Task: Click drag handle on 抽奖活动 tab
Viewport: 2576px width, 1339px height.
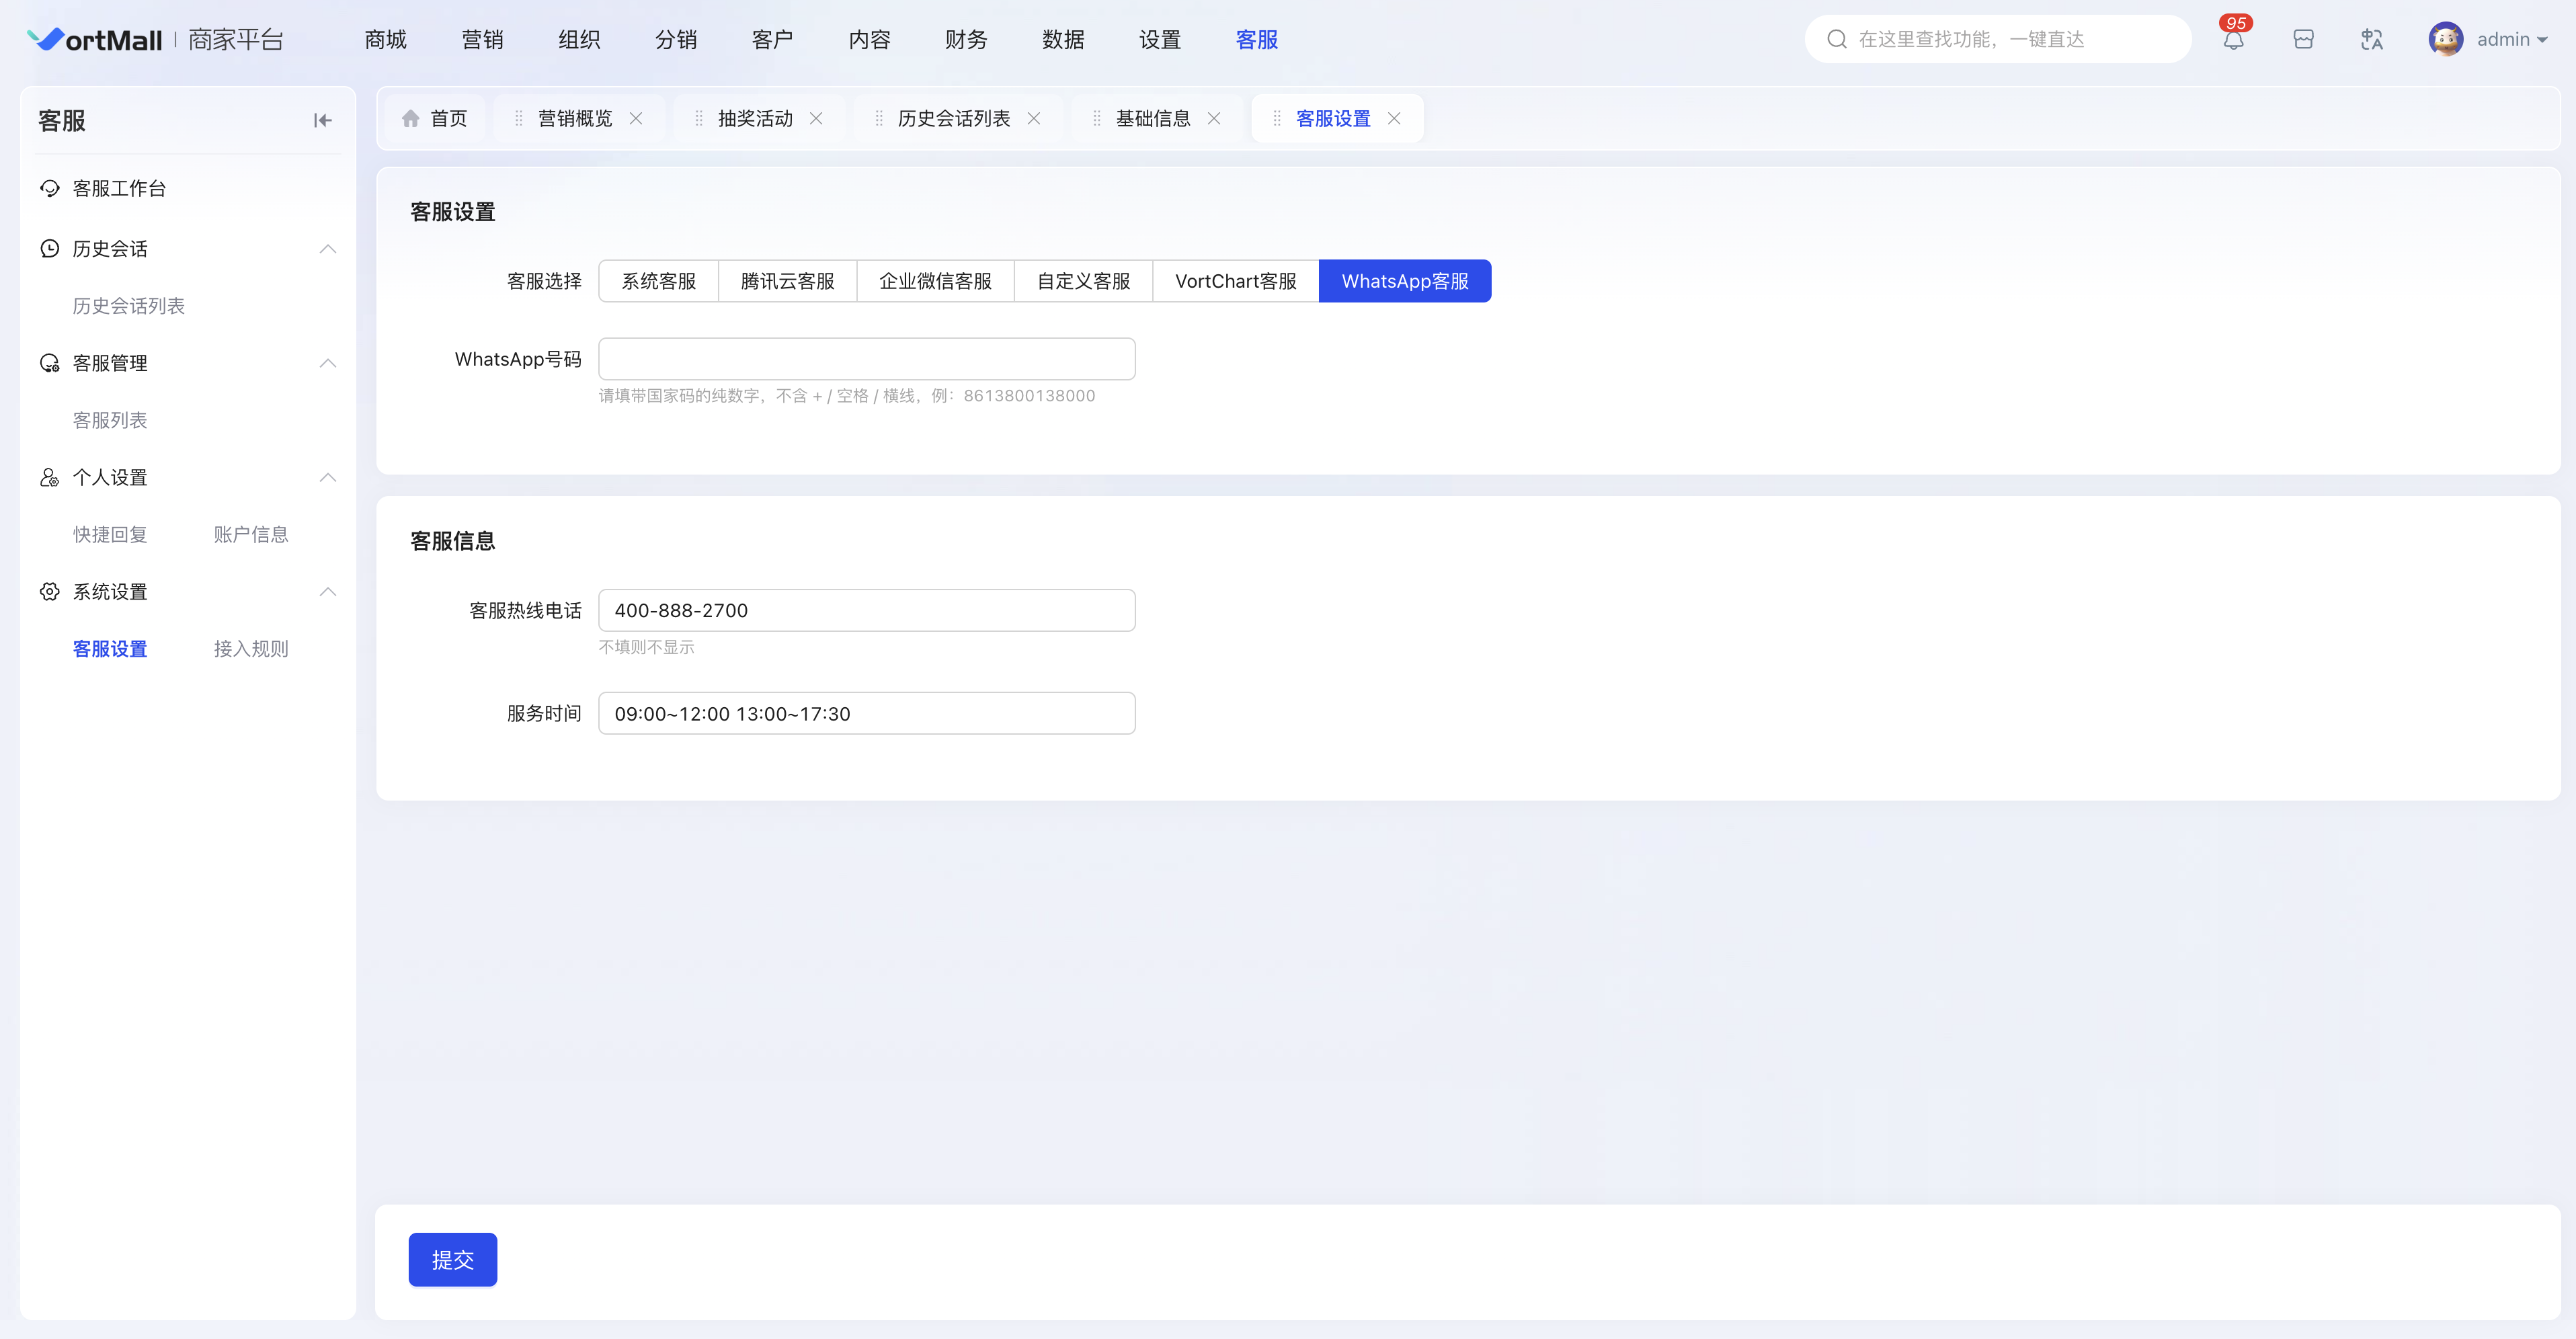Action: coord(698,118)
